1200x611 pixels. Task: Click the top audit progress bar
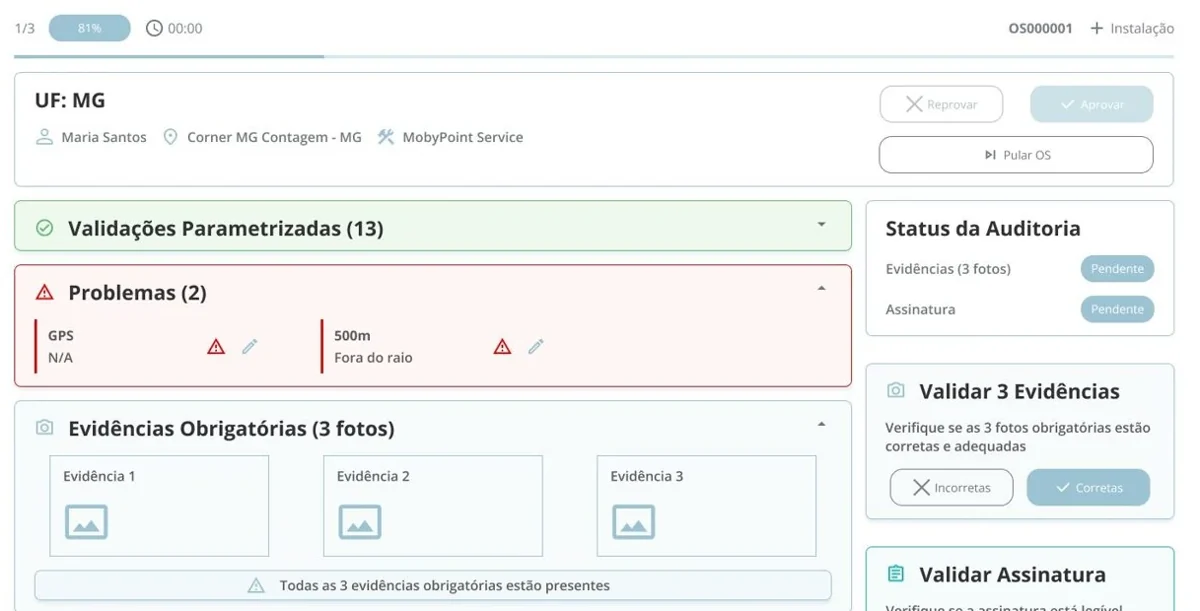click(x=594, y=57)
